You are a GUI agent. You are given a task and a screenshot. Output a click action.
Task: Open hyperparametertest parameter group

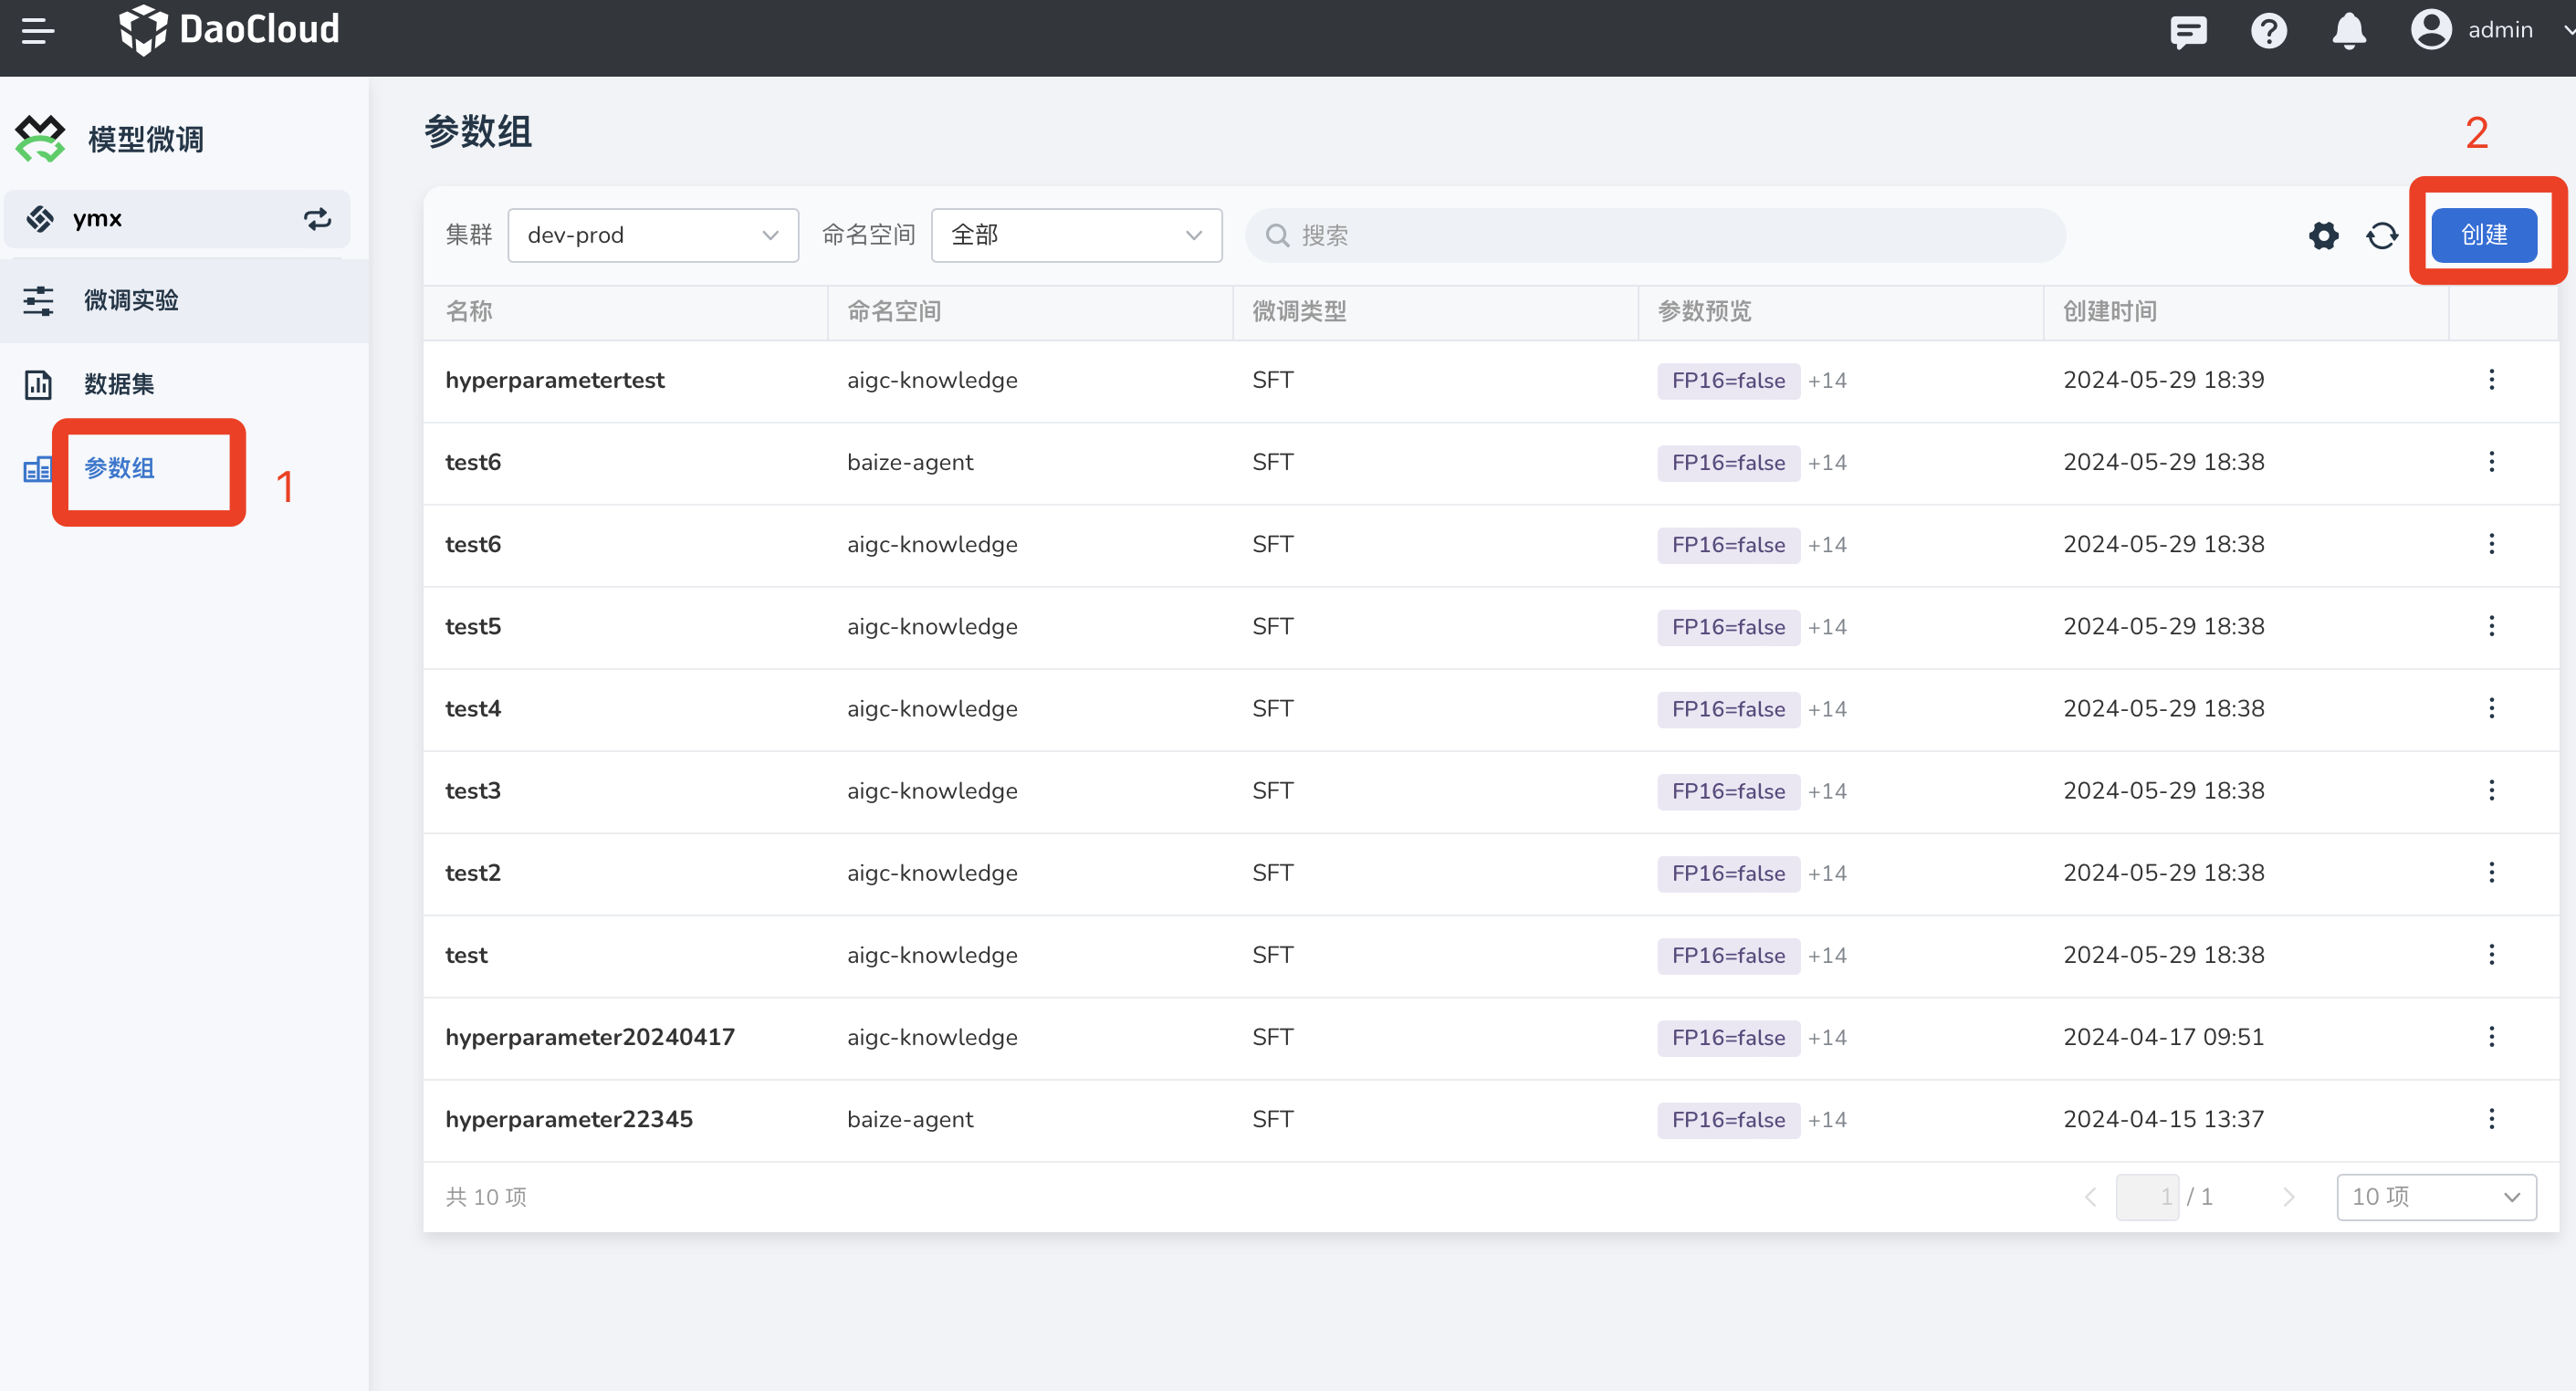[555, 380]
